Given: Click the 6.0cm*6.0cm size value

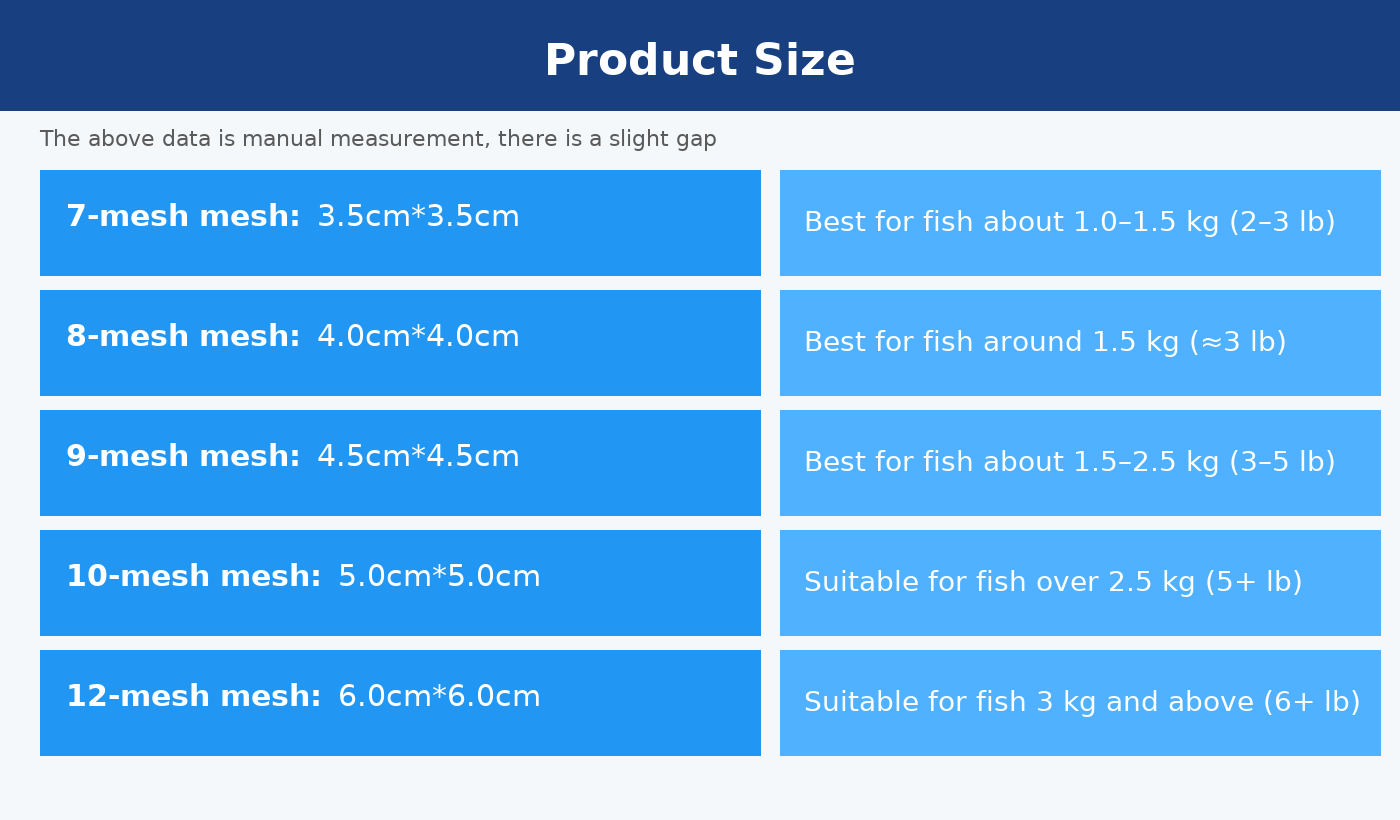Looking at the screenshot, I should (x=439, y=698).
